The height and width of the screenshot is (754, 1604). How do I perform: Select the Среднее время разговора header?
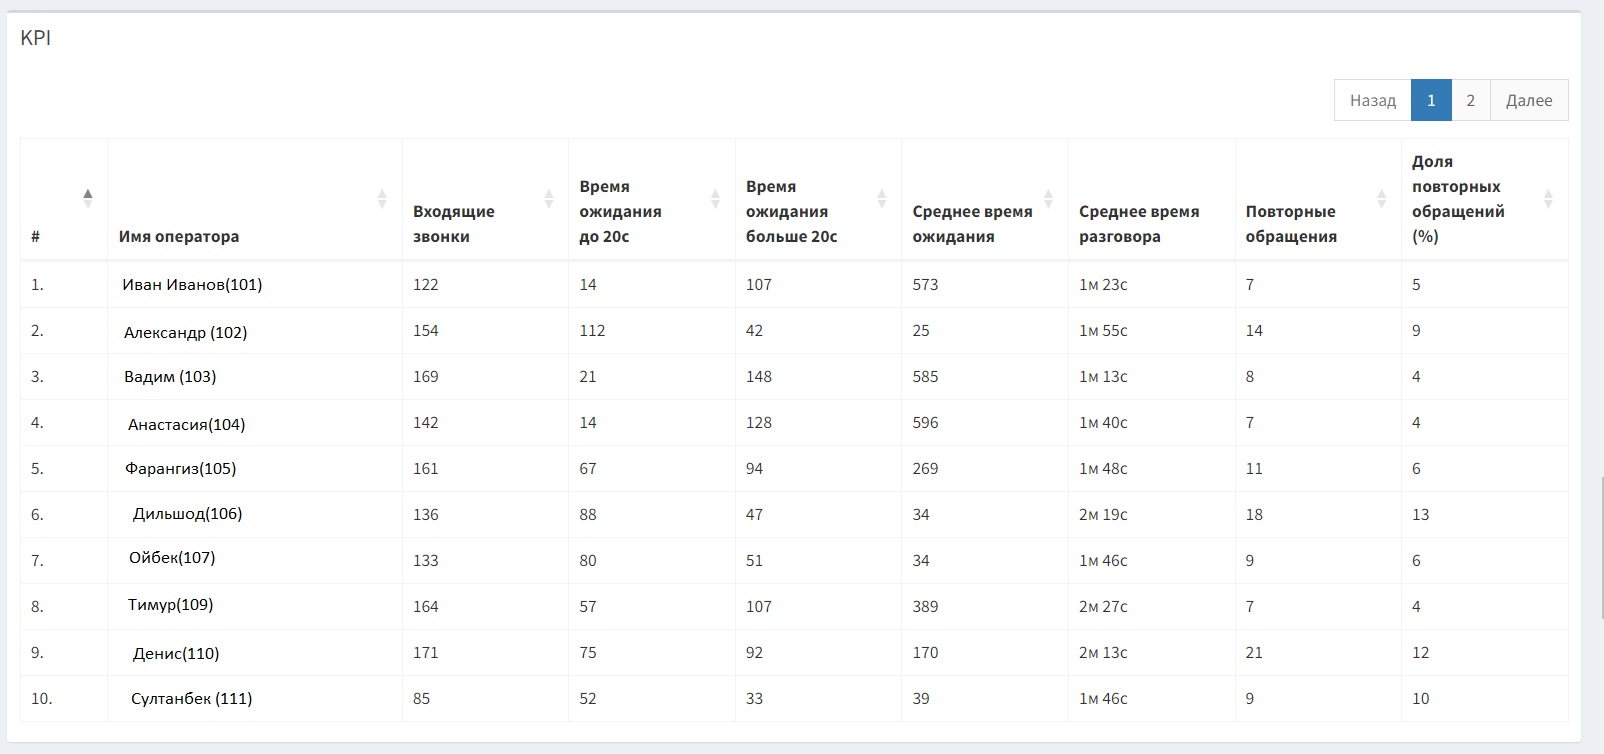1139,224
